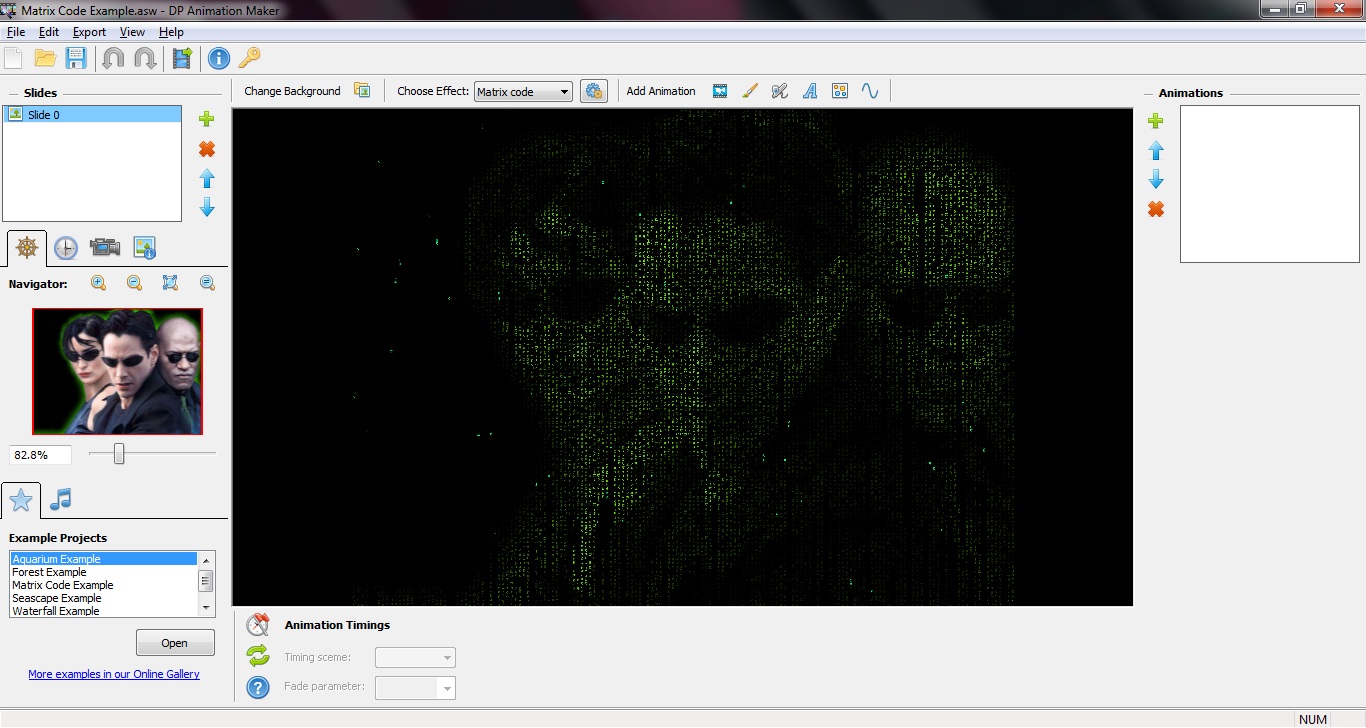Switch to the clock timing tab
The height and width of the screenshot is (728, 1366).
pos(66,247)
